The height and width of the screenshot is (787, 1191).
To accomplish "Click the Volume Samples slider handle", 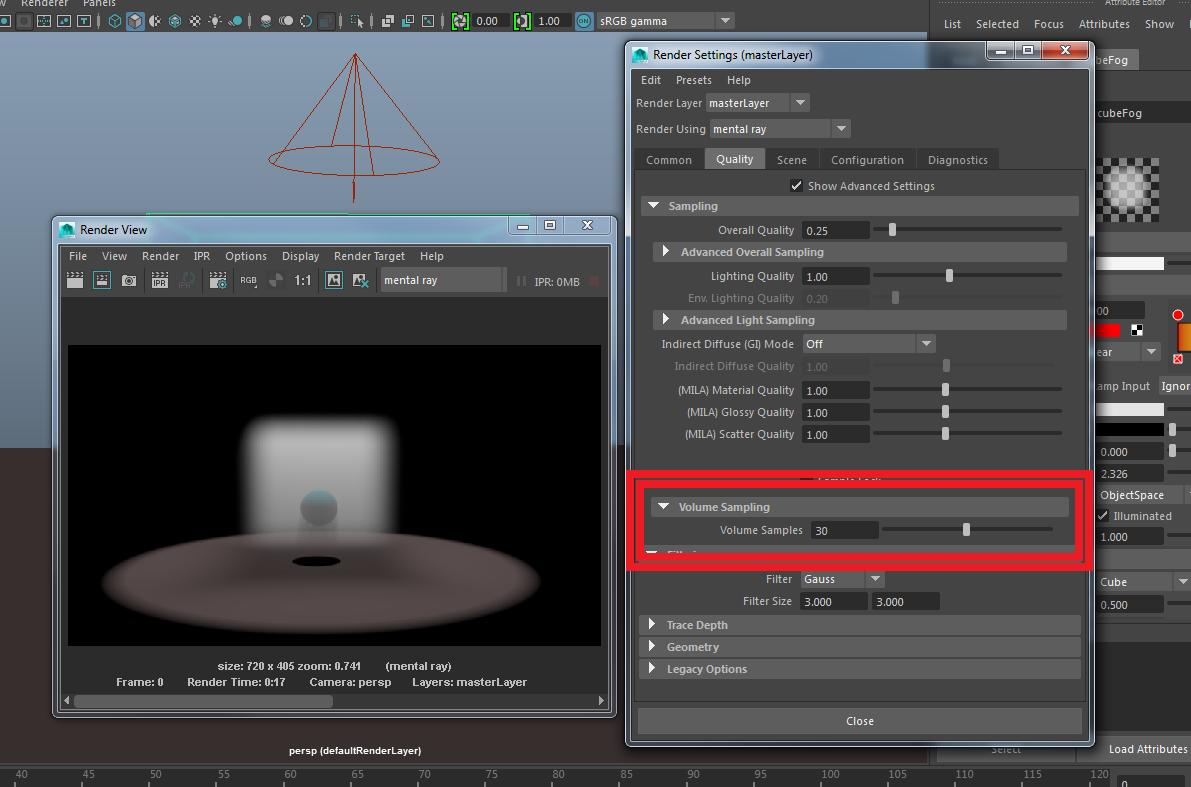I will pyautogui.click(x=966, y=530).
